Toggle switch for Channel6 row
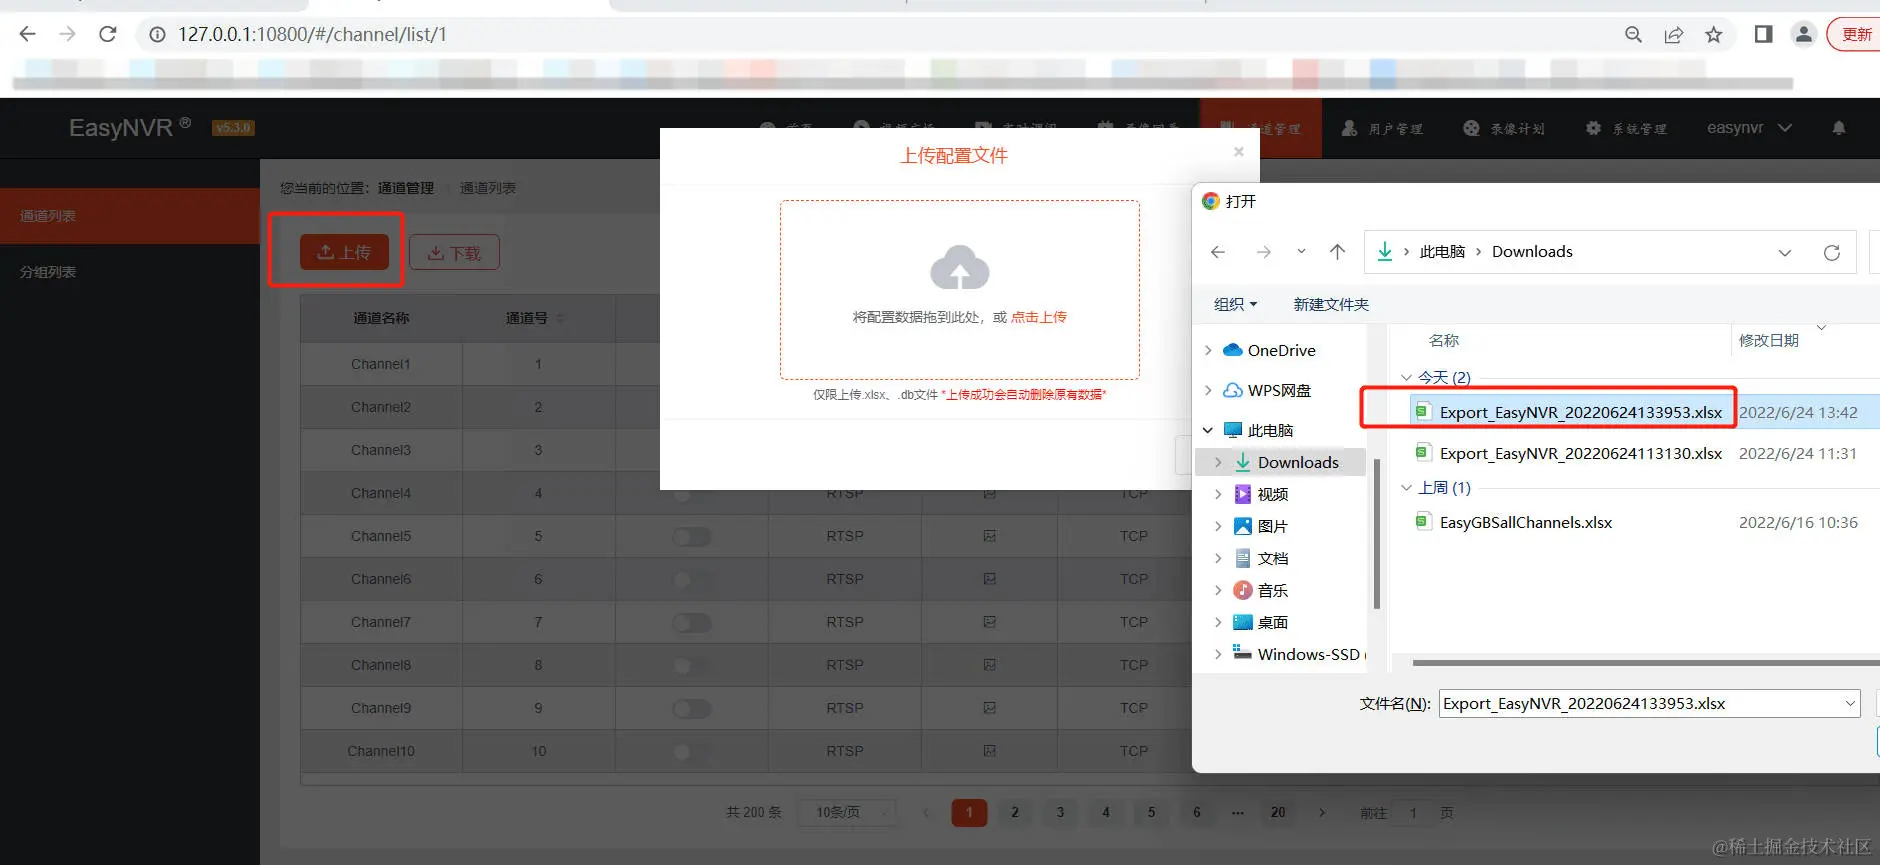Screen dimensions: 1880x865 692,580
